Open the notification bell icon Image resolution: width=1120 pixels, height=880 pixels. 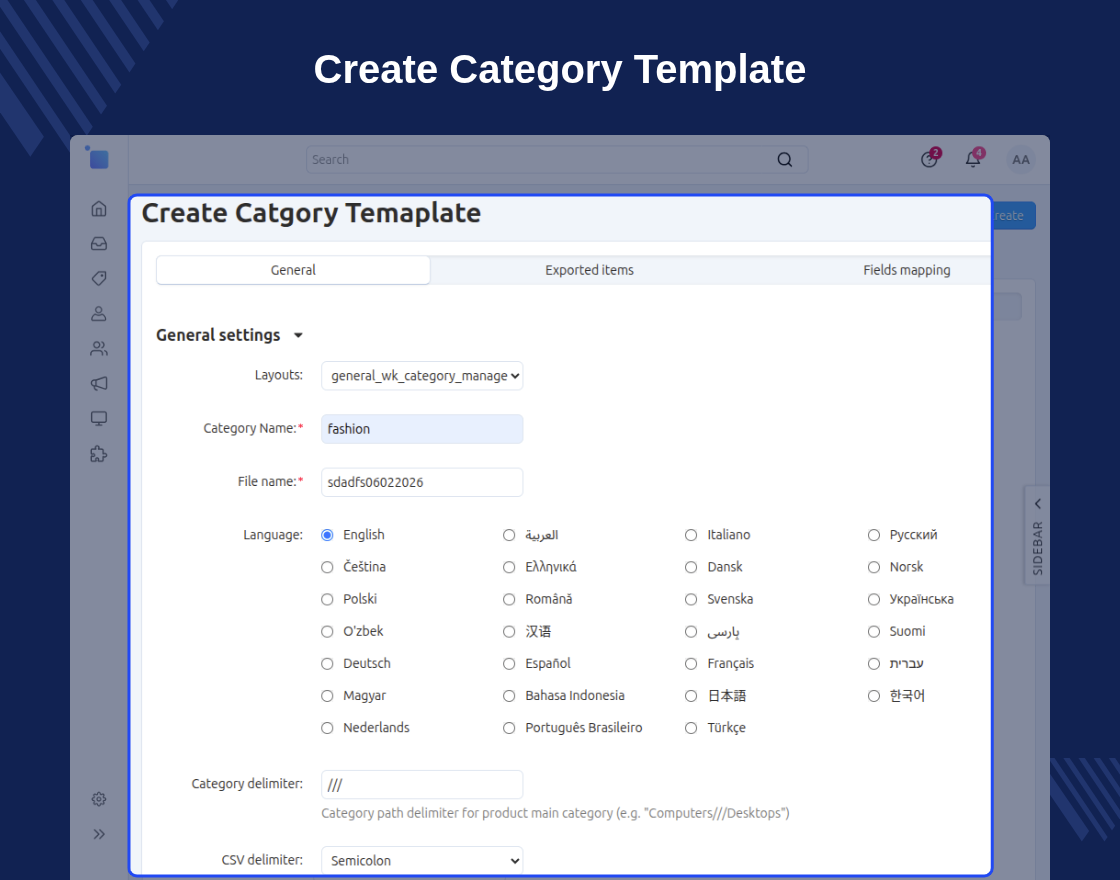[x=973, y=159]
